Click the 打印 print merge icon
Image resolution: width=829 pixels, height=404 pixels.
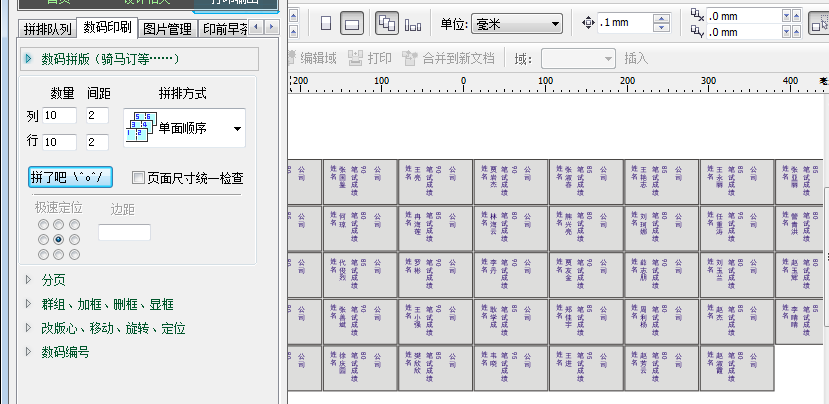click(356, 58)
